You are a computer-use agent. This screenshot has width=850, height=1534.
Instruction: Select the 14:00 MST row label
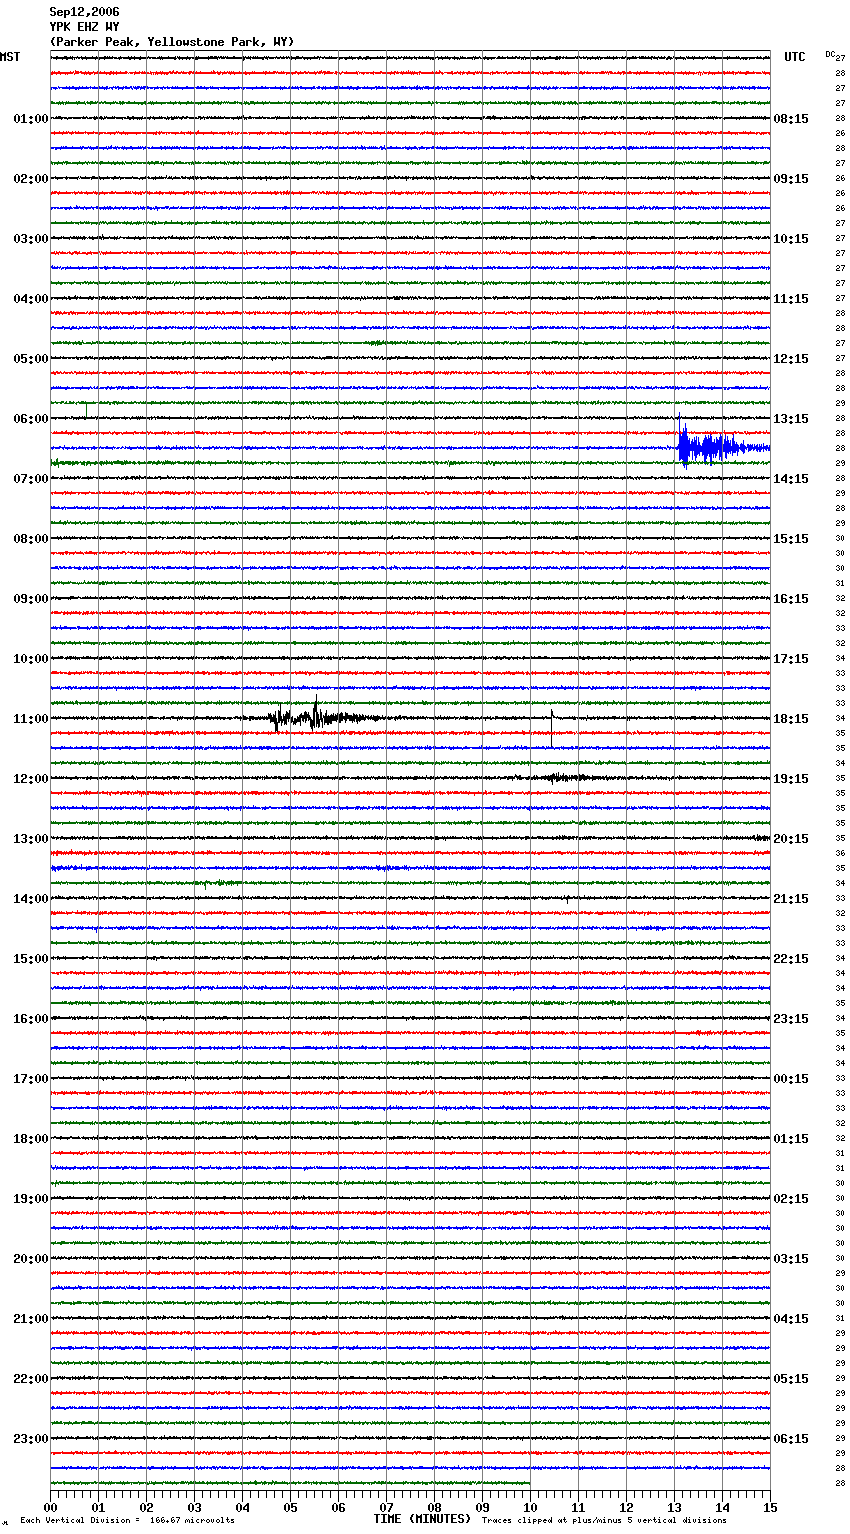pyautogui.click(x=31, y=899)
